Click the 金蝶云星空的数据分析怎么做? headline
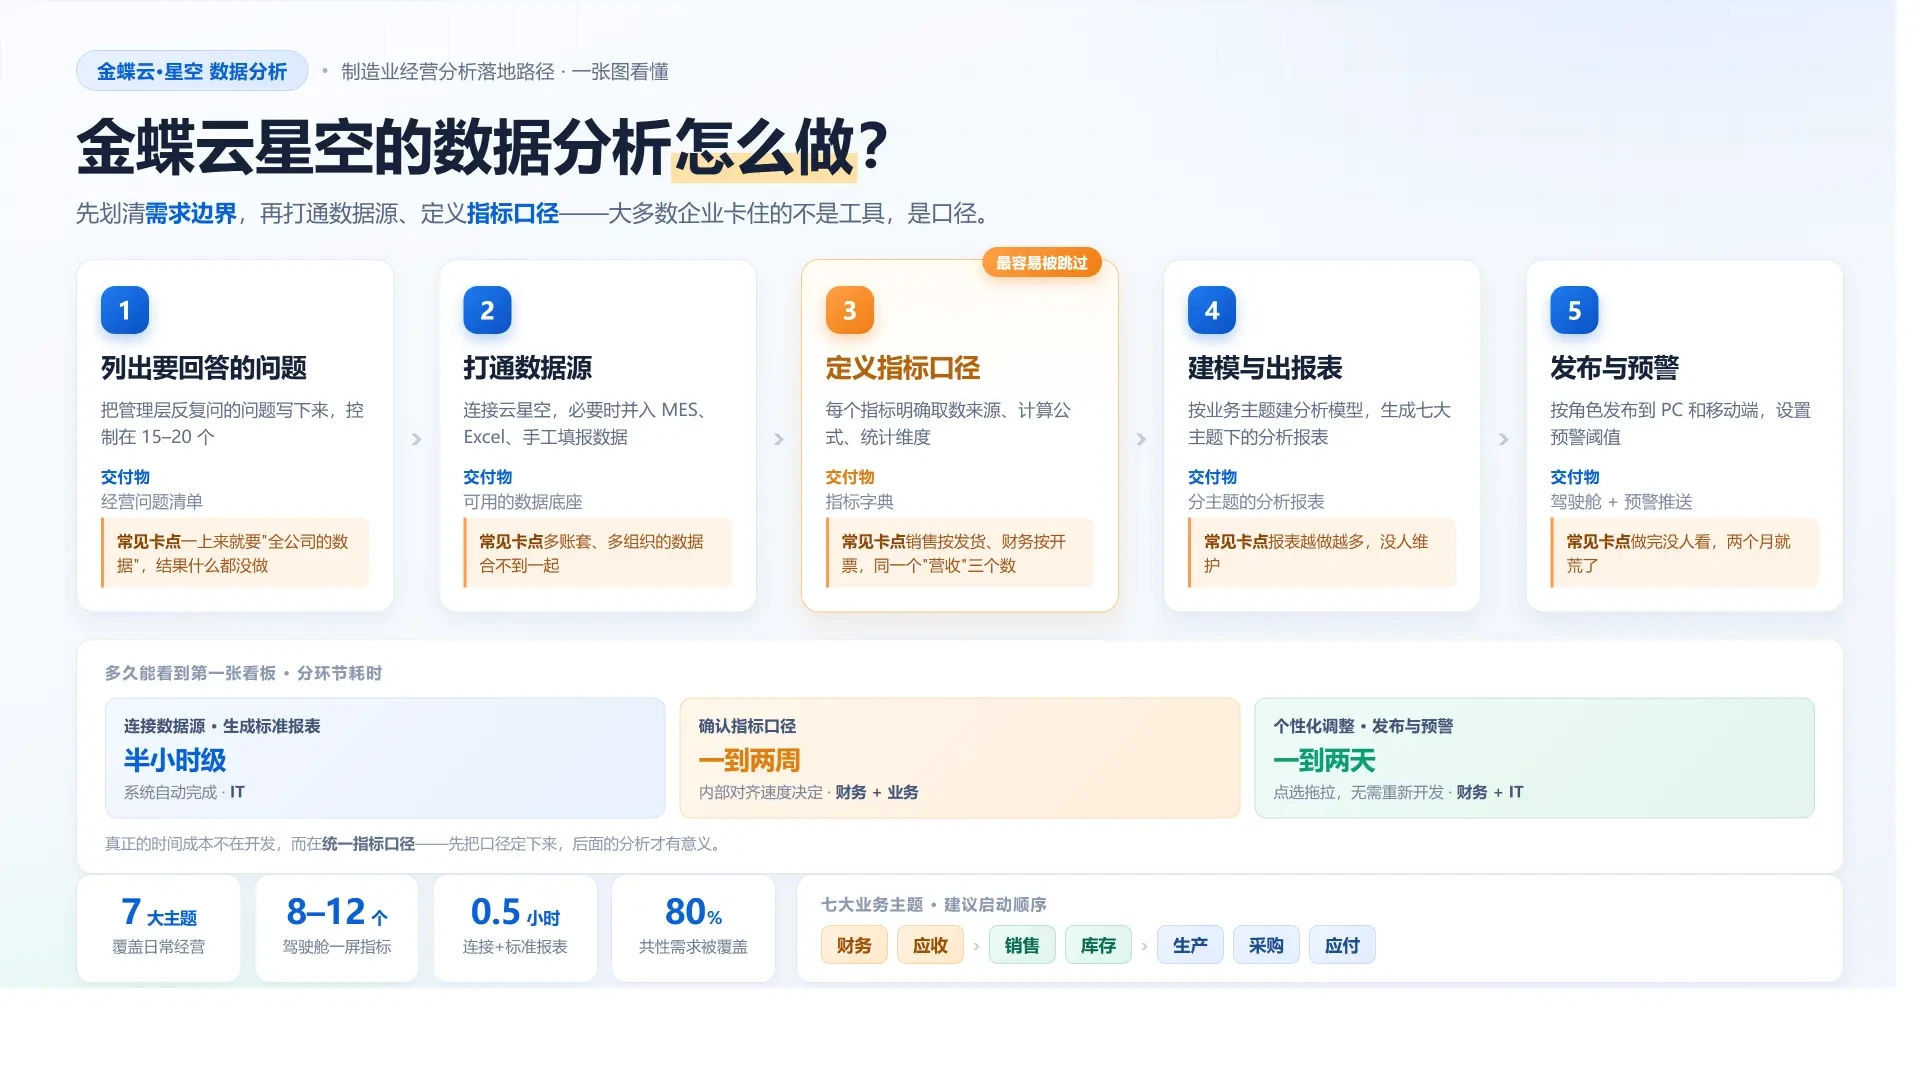This screenshot has width=1920, height=1080. click(x=482, y=147)
